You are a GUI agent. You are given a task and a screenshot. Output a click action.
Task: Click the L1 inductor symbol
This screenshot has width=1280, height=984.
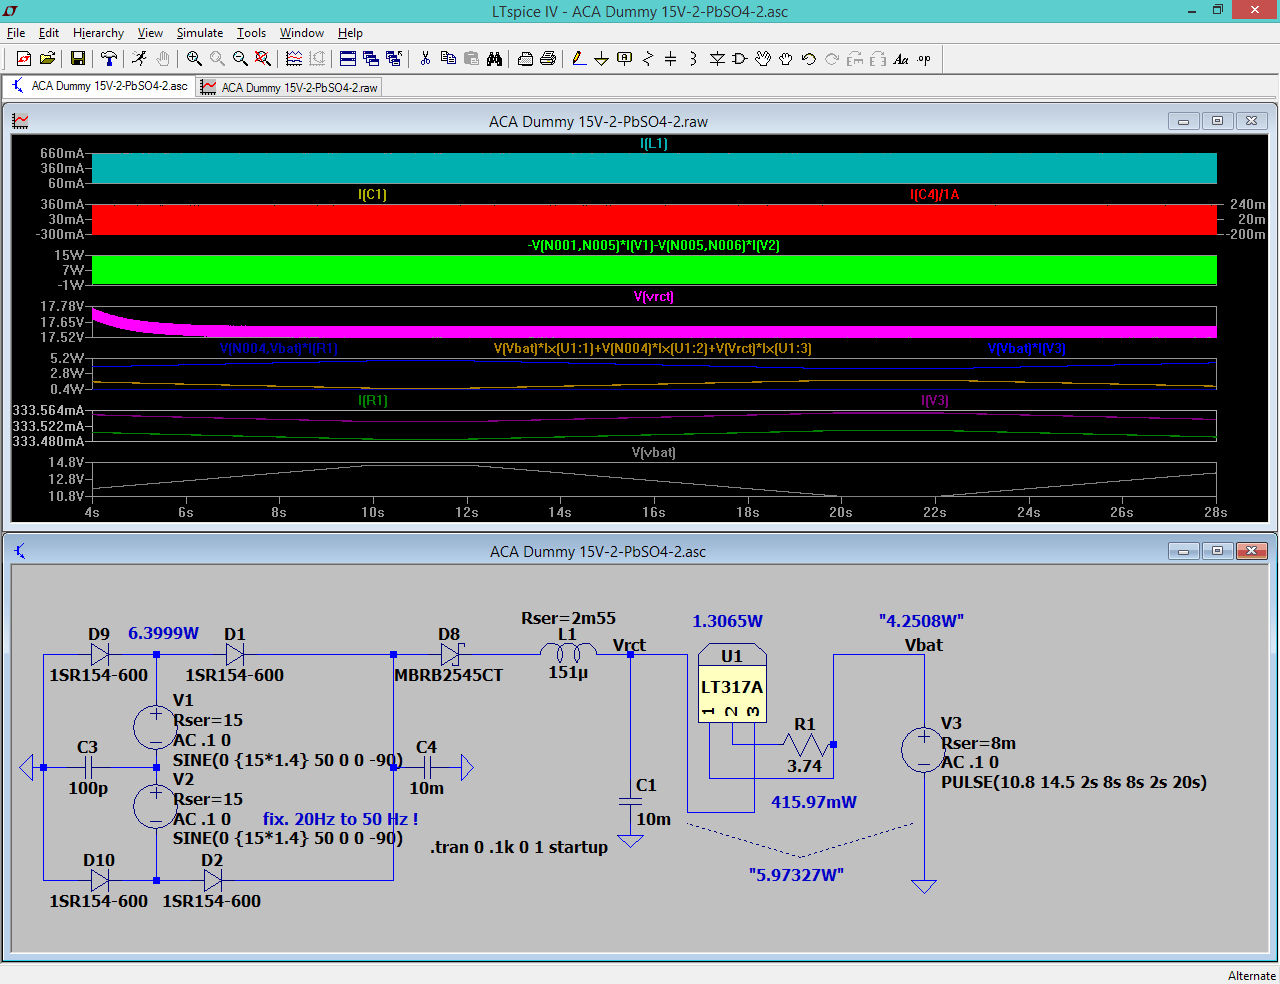click(568, 652)
